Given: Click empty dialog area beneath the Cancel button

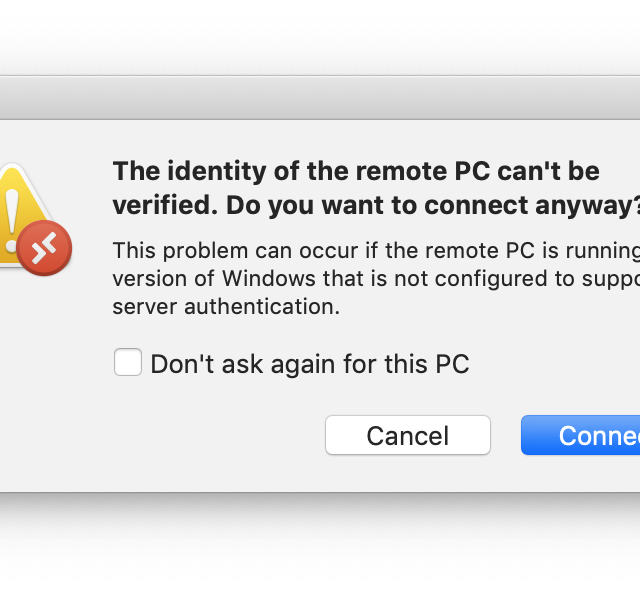Looking at the screenshot, I should pyautogui.click(x=408, y=474).
